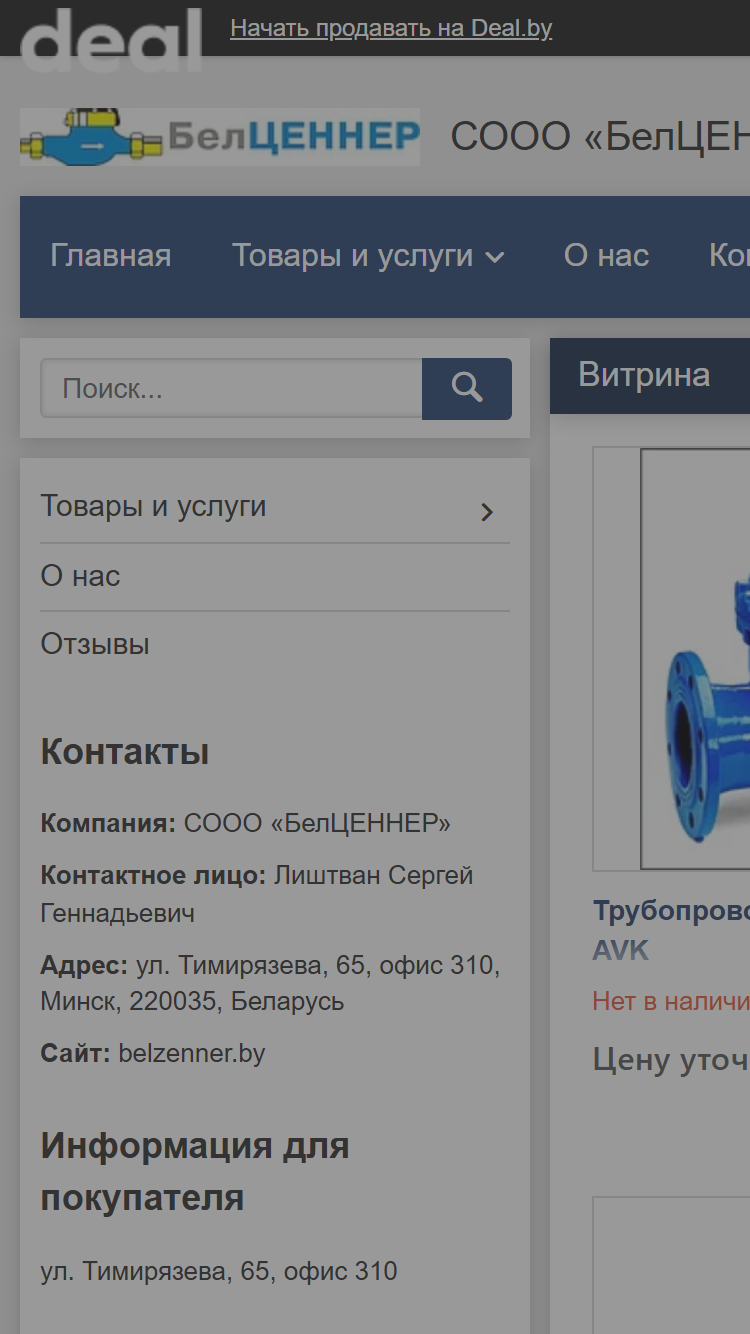The width and height of the screenshot is (750, 1334).
Task: Click address 'ул. Тимирязева, 65, офис 310, Минск'
Action: (270, 983)
